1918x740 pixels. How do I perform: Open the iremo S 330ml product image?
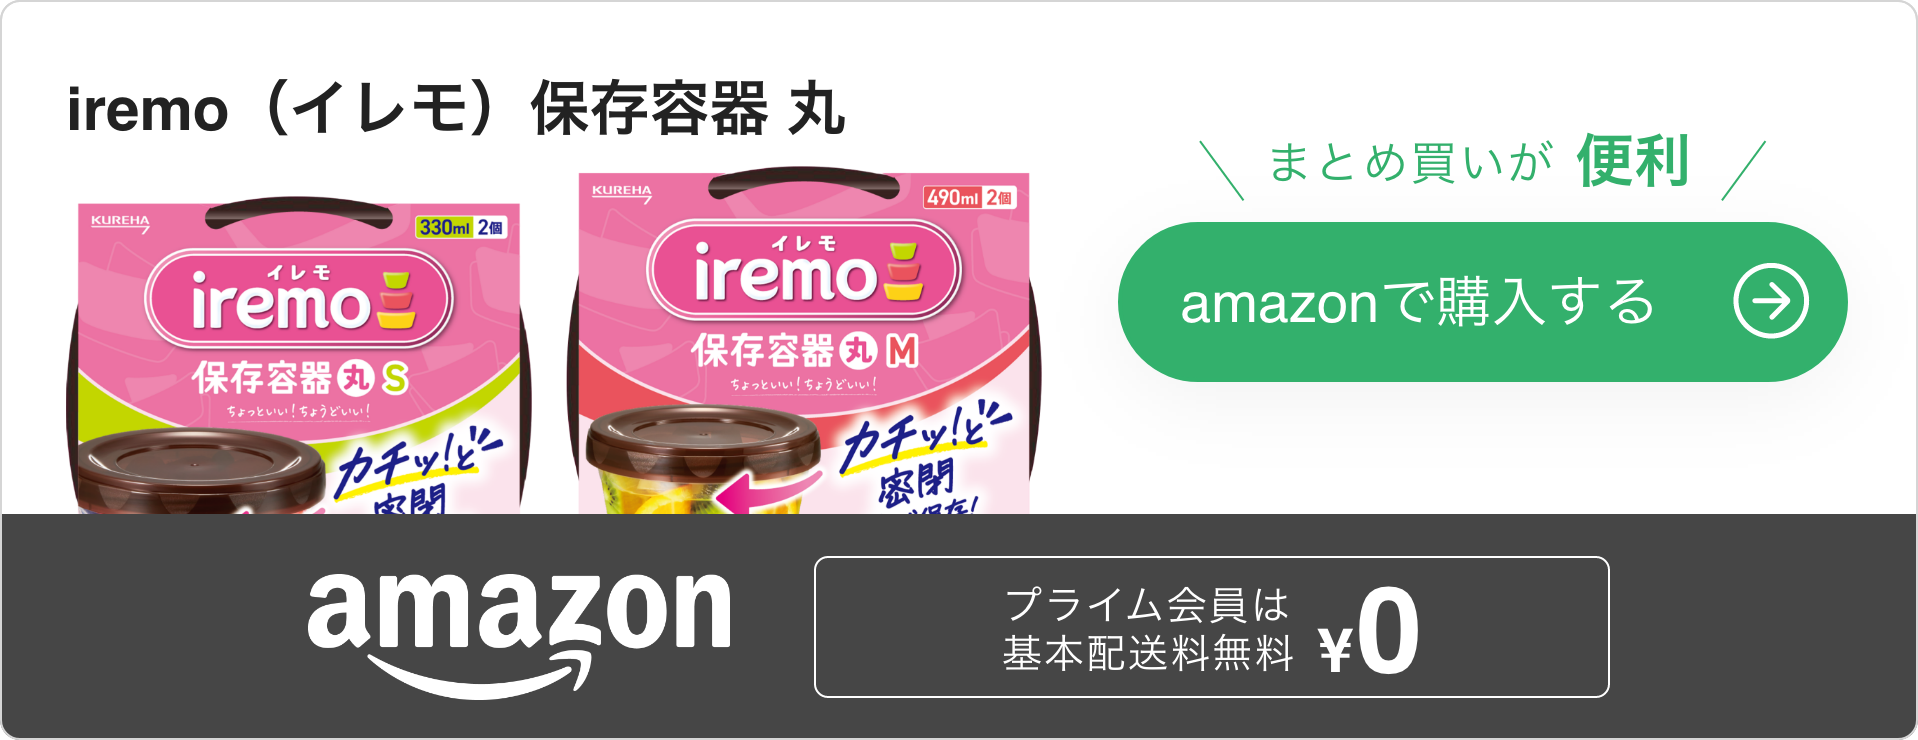click(298, 355)
